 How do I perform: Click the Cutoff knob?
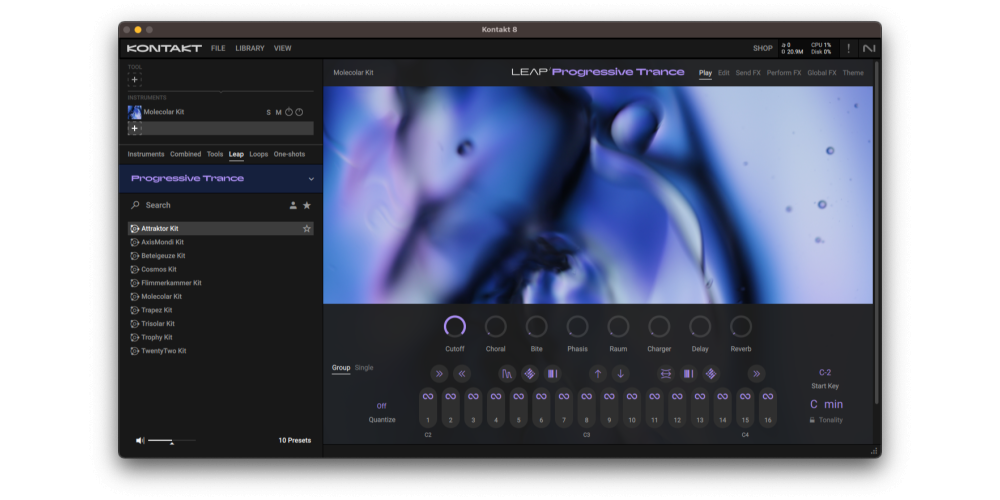coord(455,327)
